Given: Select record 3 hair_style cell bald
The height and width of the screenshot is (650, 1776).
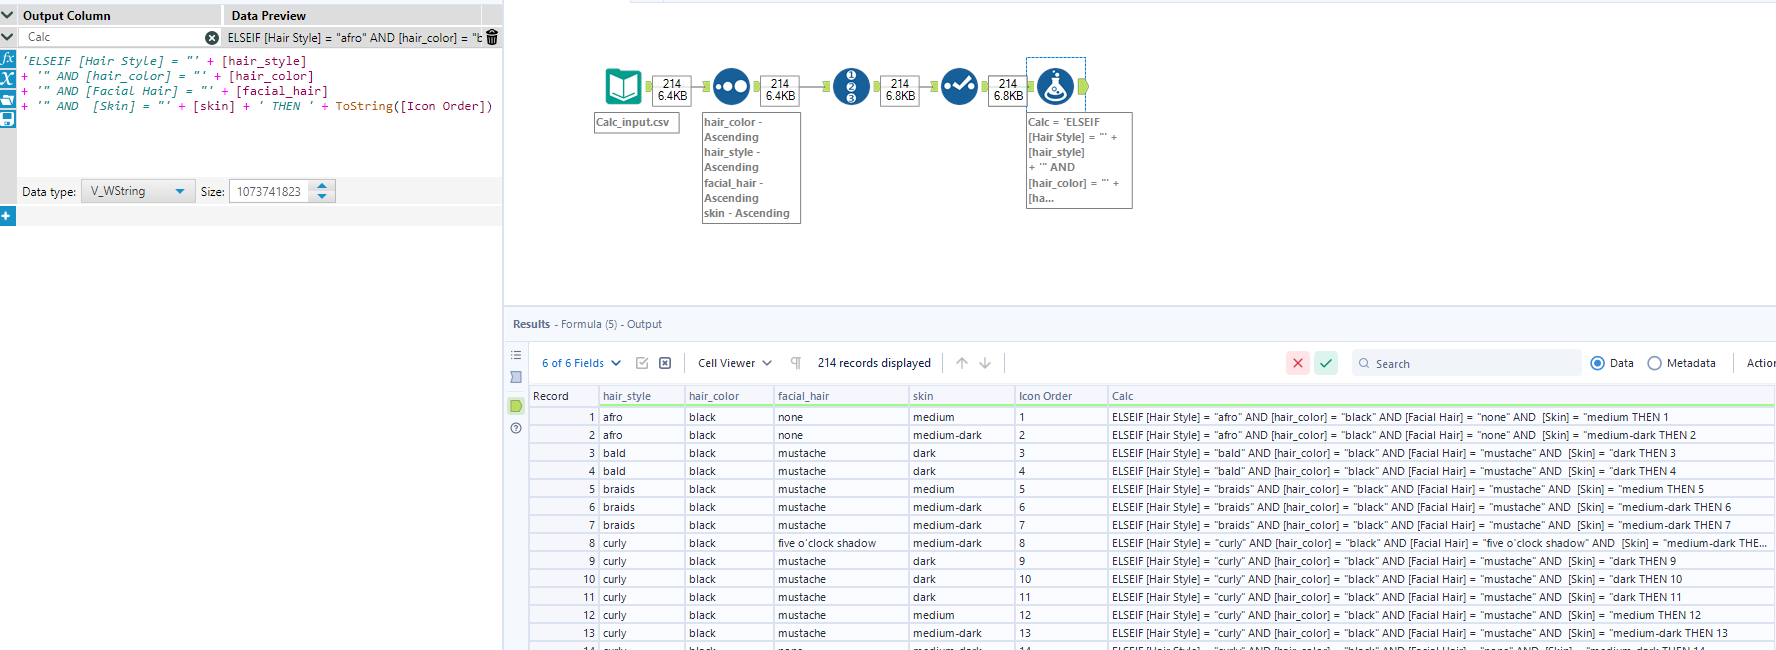Looking at the screenshot, I should [642, 453].
